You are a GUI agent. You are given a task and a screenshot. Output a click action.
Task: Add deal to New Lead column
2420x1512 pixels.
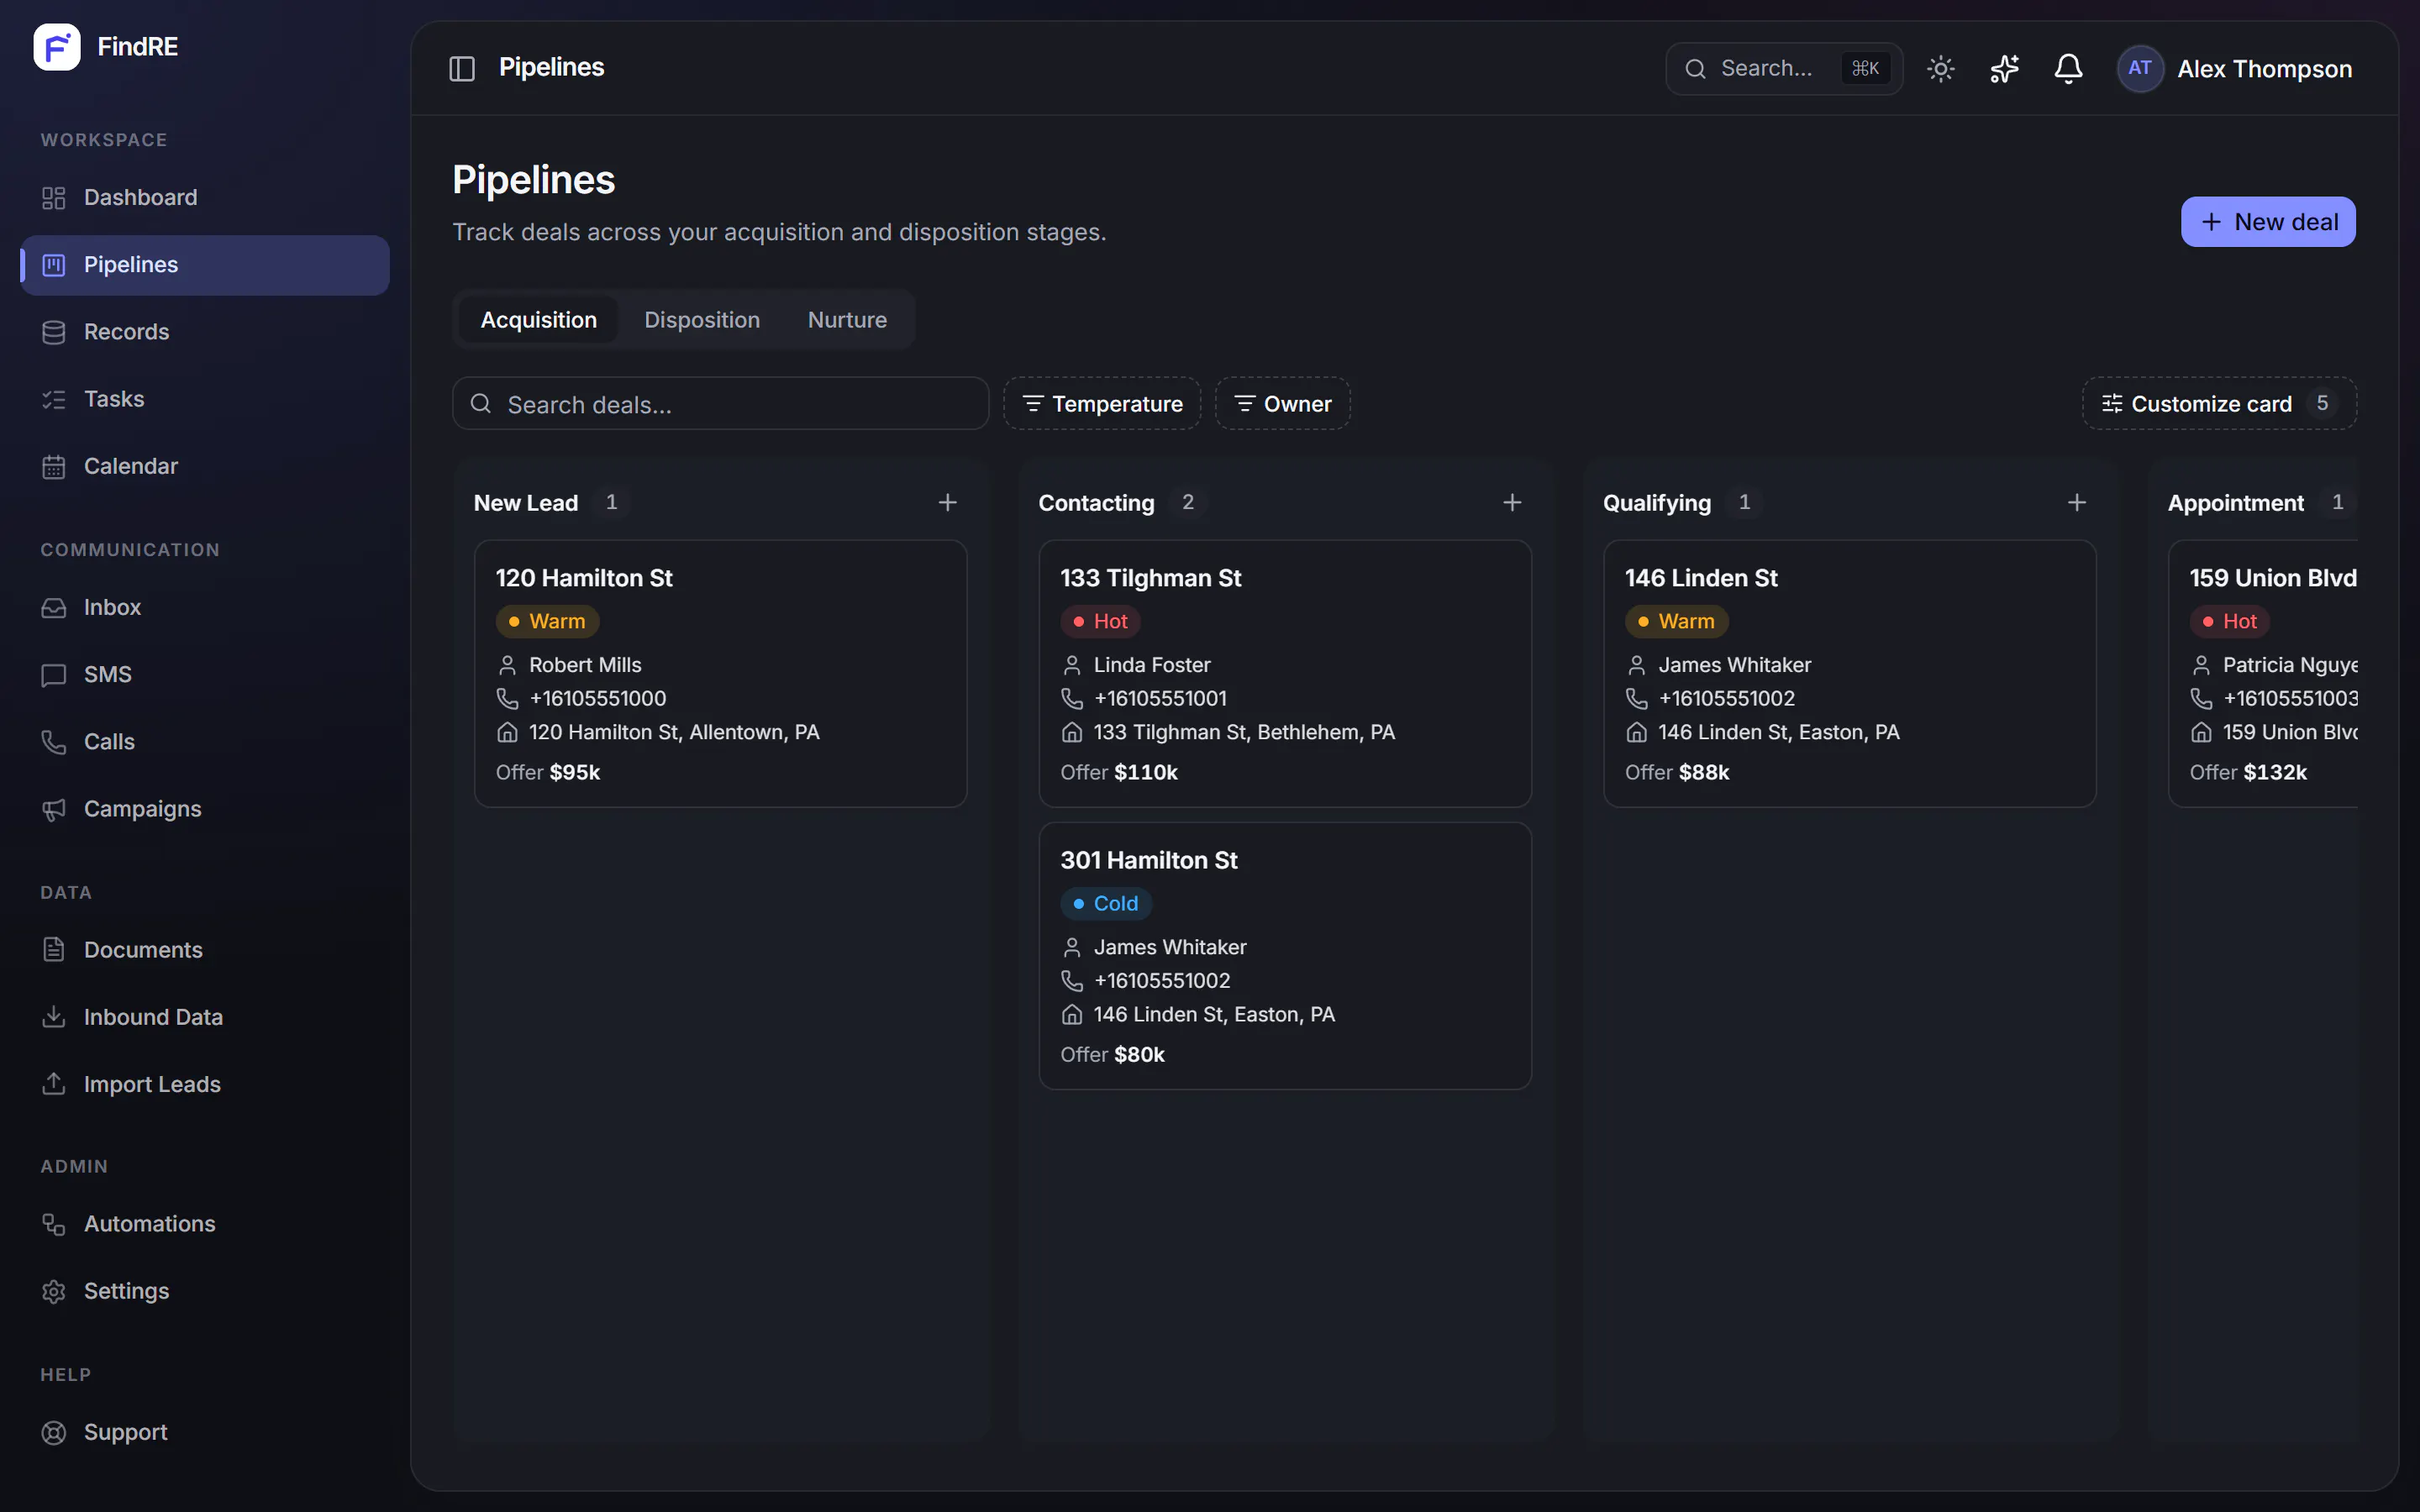click(x=947, y=502)
